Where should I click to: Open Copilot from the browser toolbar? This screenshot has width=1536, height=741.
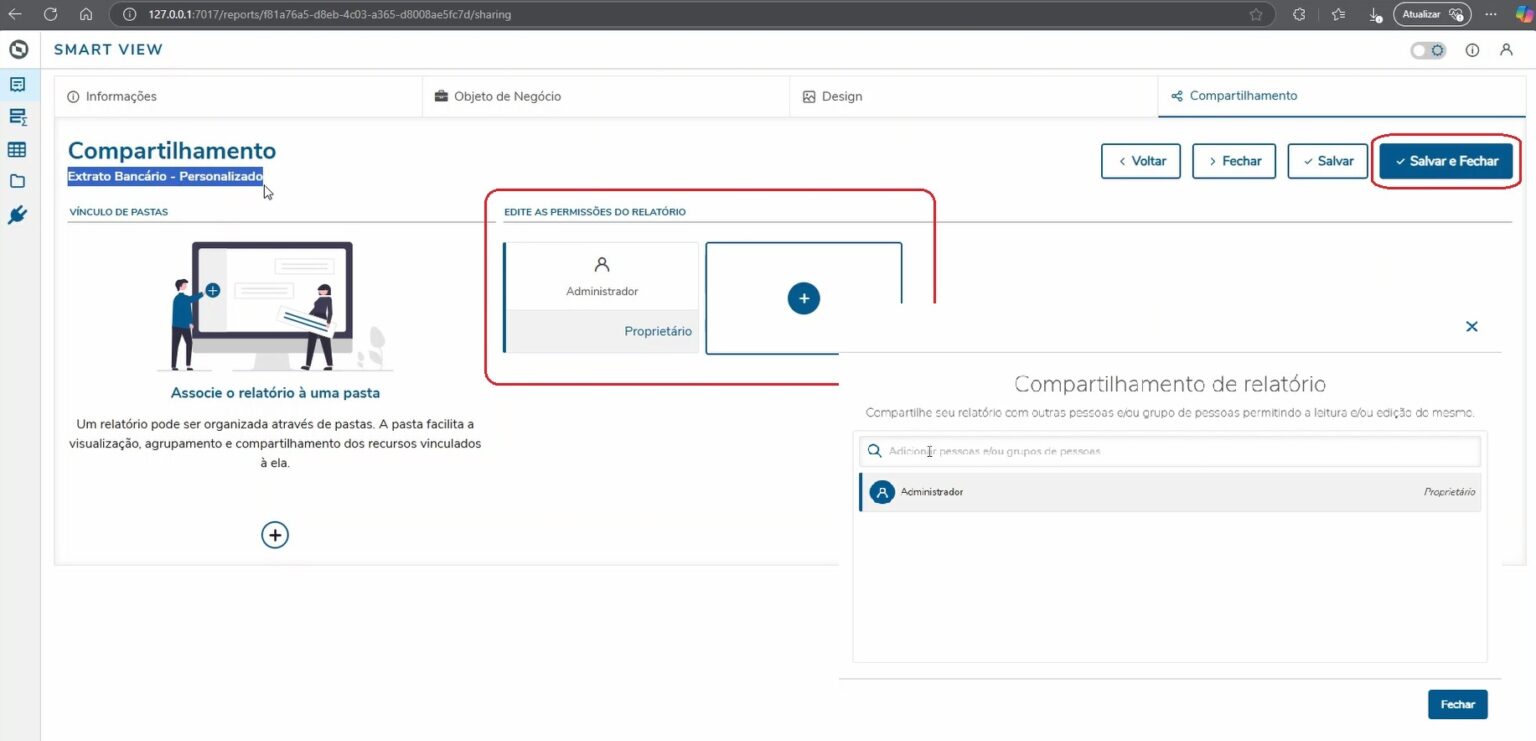[x=1521, y=14]
